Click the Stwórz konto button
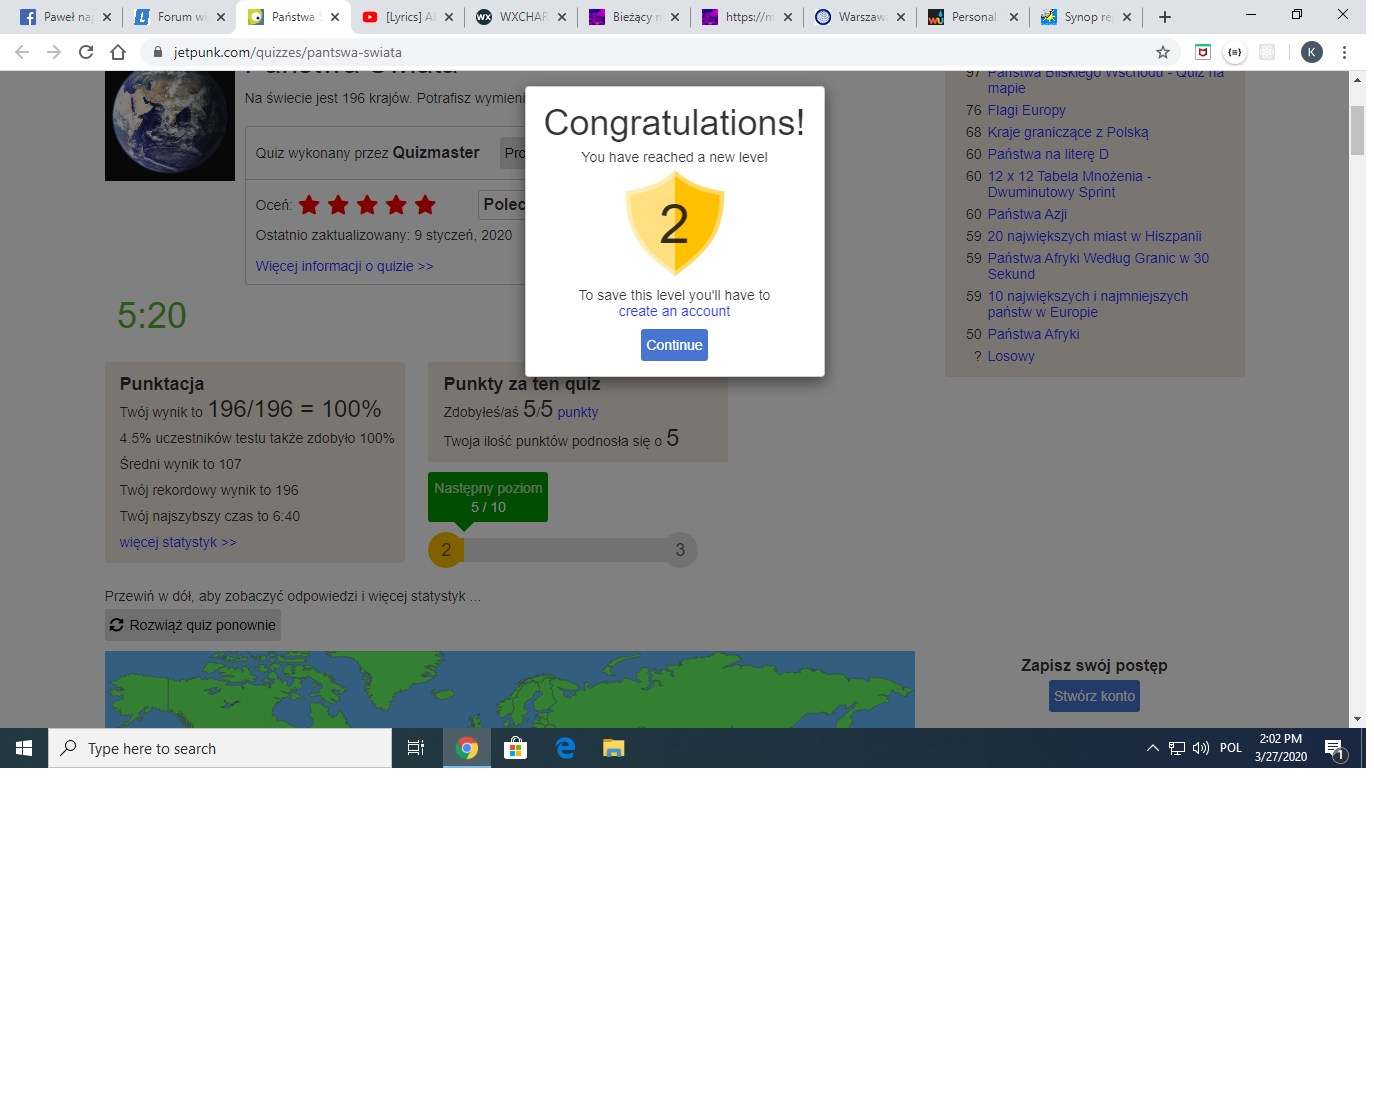This screenshot has width=1374, height=1116. click(x=1094, y=696)
